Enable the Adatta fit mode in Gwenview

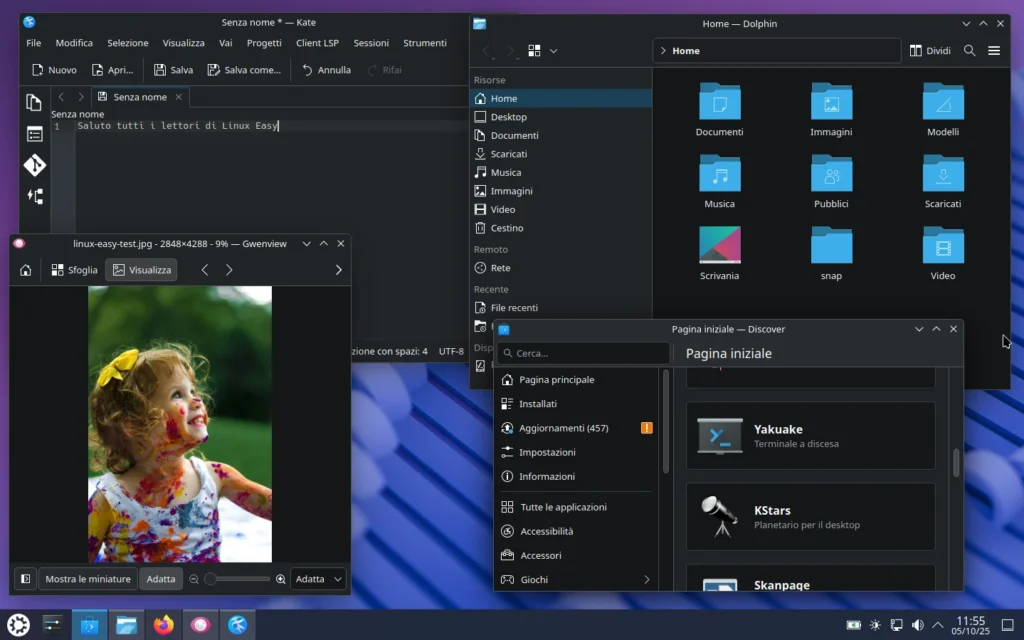160,578
